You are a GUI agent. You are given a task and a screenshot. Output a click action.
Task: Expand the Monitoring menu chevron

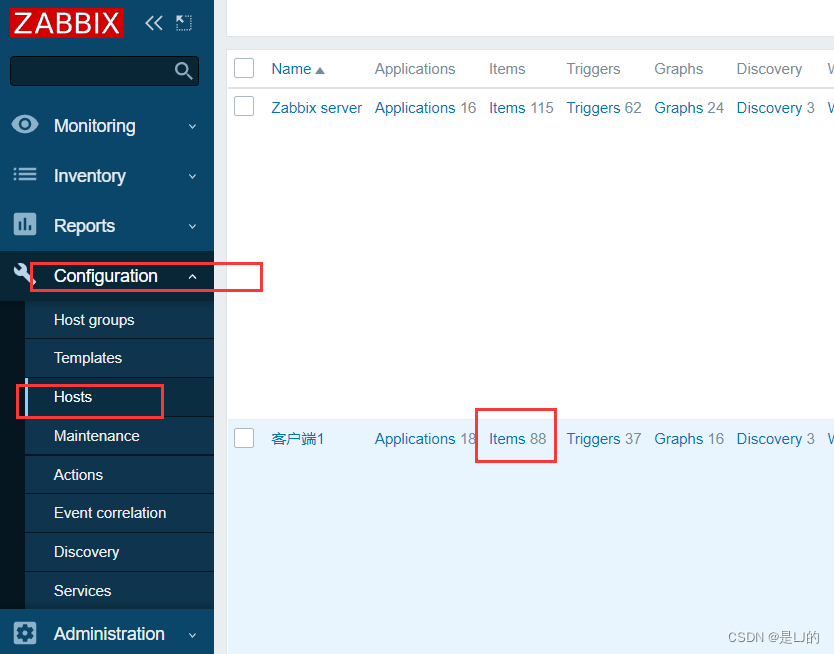(x=193, y=127)
